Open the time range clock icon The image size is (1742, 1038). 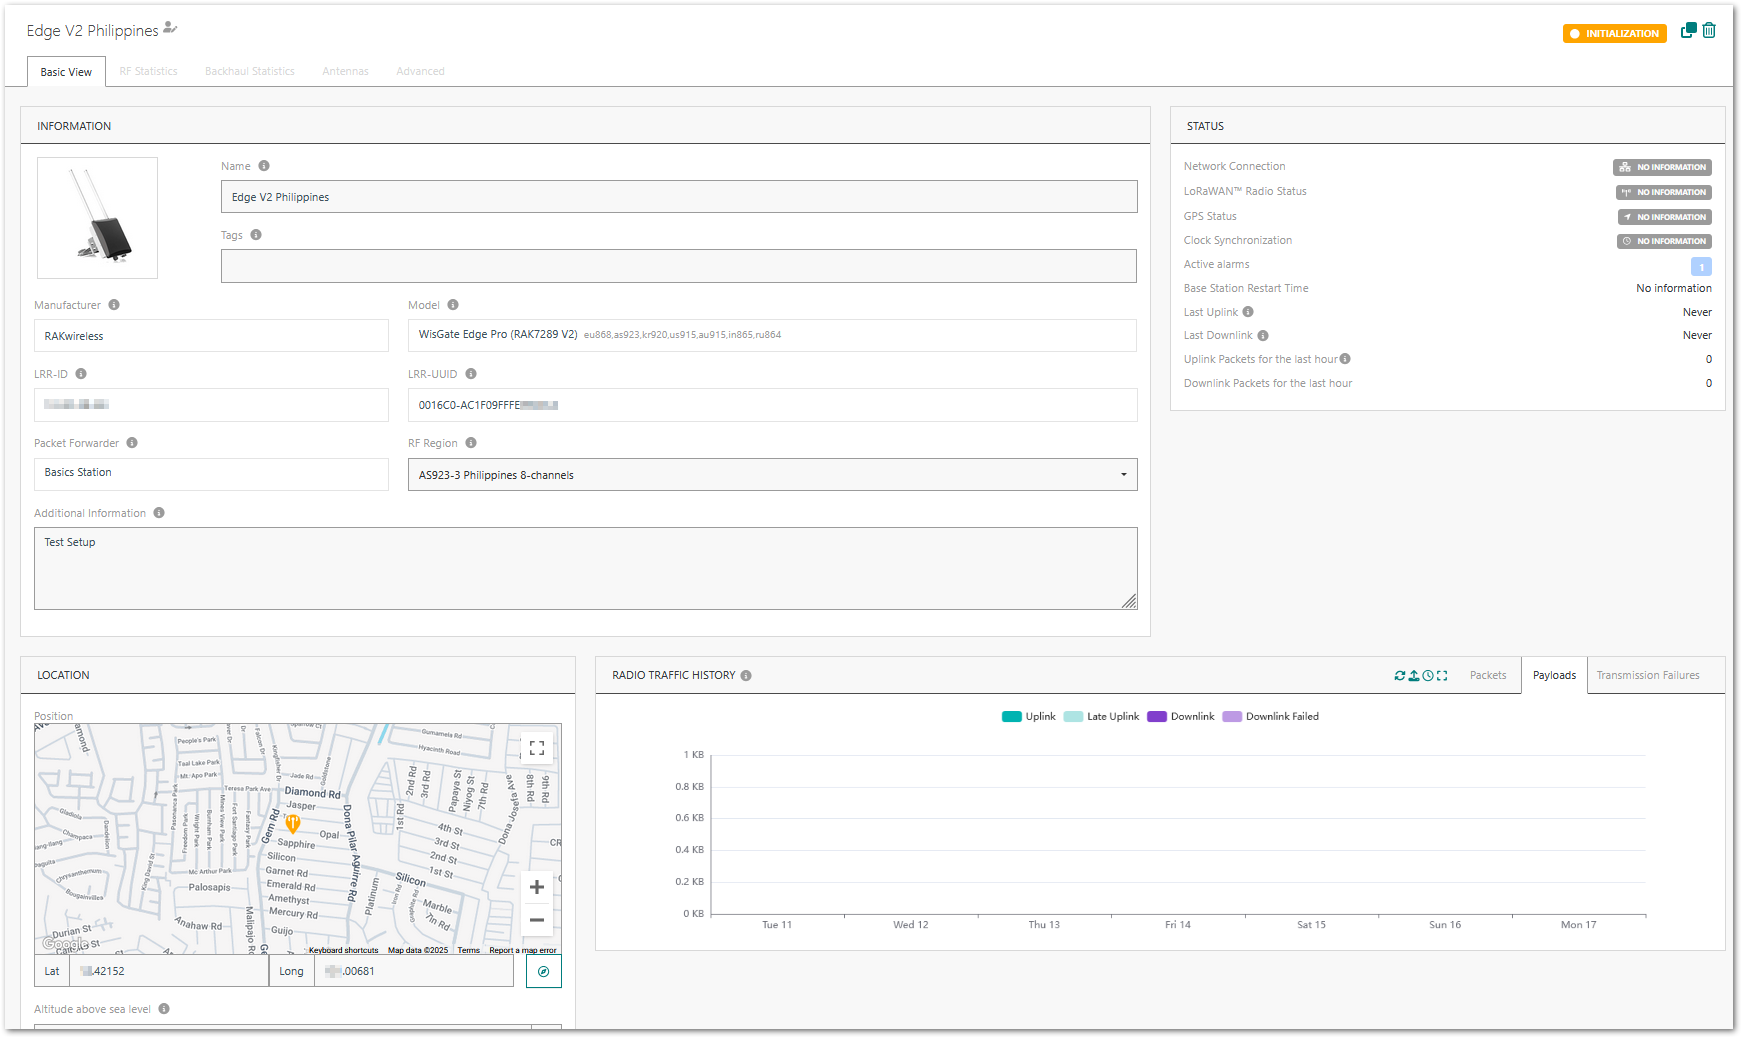(x=1428, y=676)
